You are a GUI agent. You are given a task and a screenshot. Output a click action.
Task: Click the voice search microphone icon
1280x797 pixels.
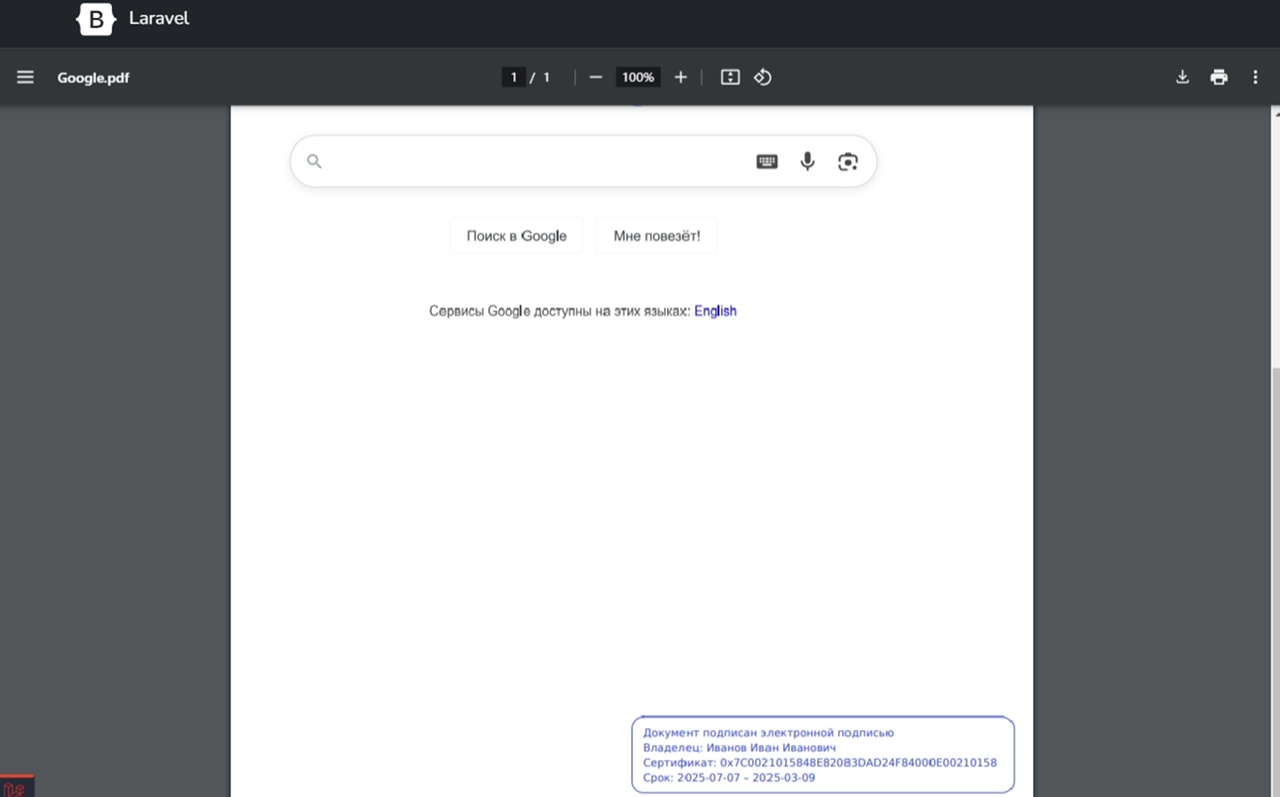click(x=808, y=161)
